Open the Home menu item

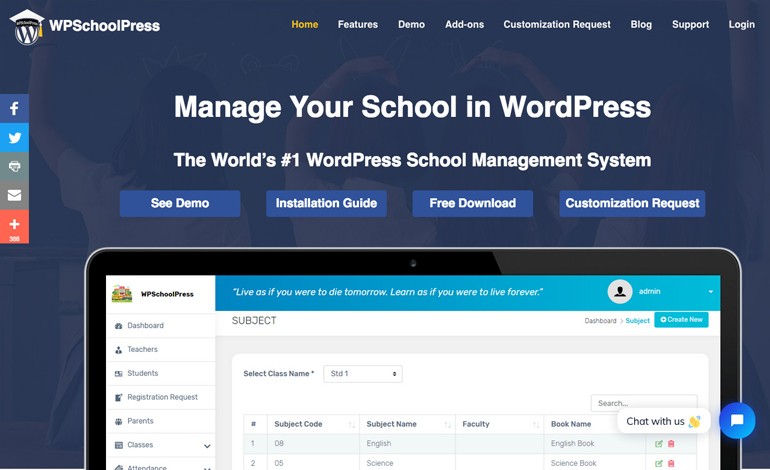[304, 25]
